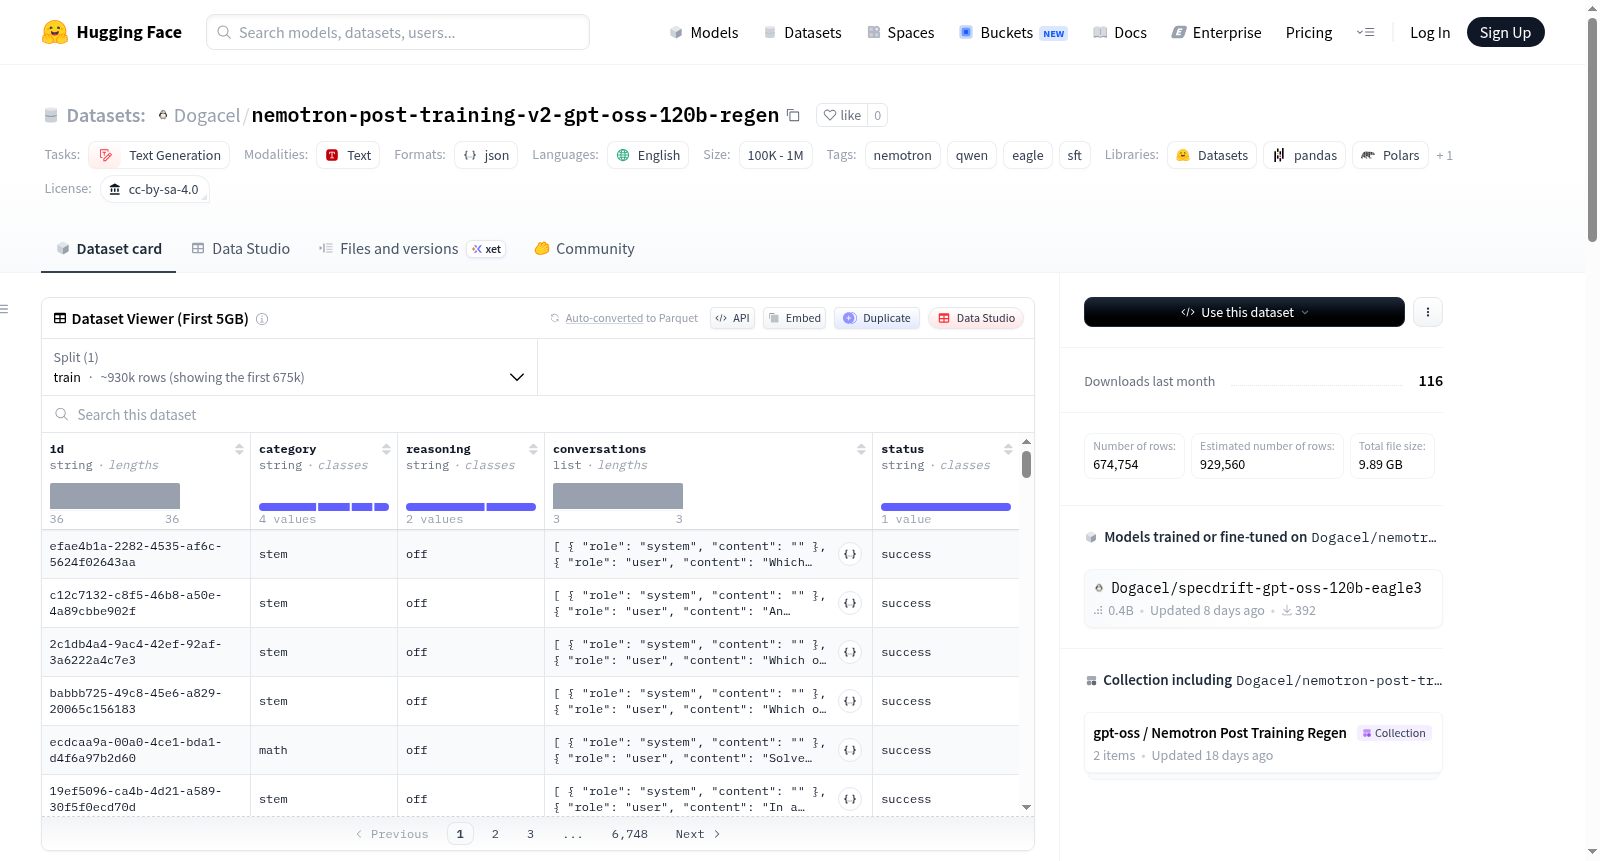This screenshot has height=861, width=1600.
Task: Open the navigation overflow menu icon
Action: click(1365, 32)
